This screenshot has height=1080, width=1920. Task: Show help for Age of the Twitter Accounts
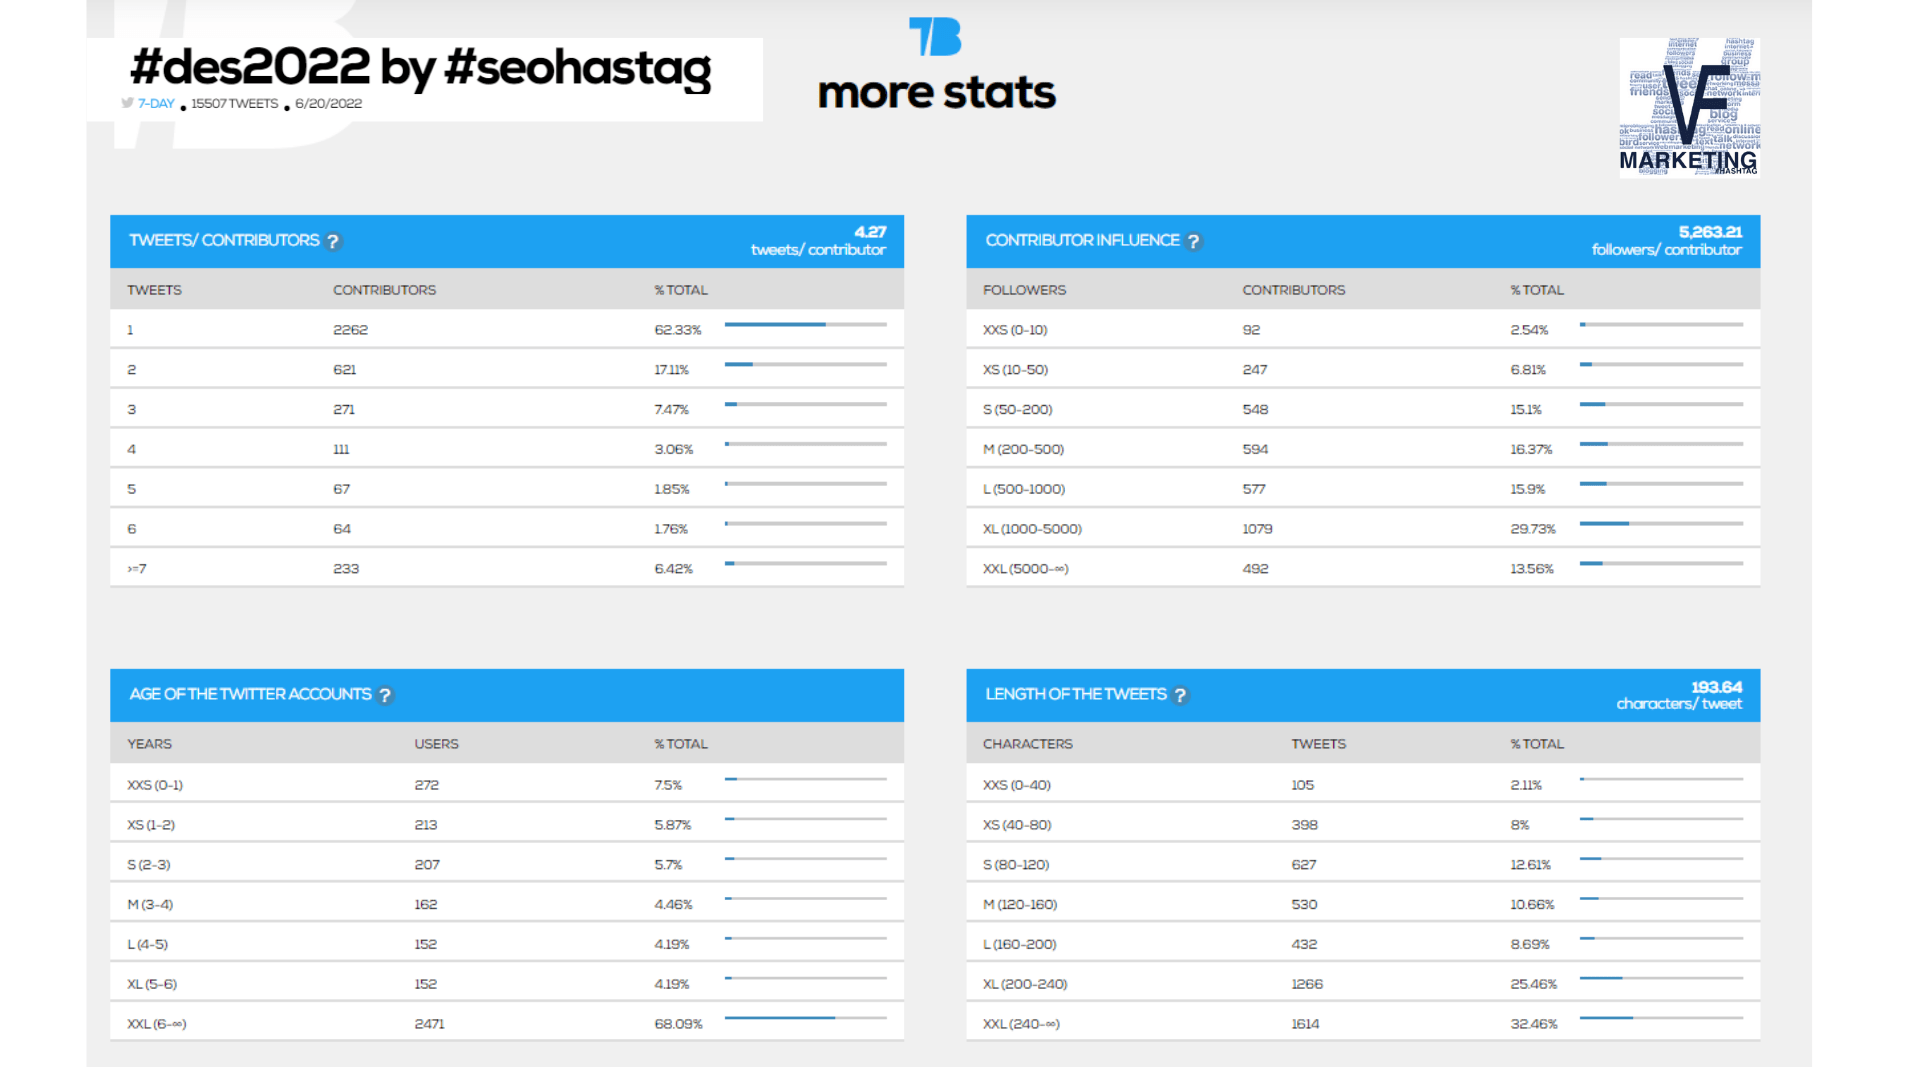(385, 695)
